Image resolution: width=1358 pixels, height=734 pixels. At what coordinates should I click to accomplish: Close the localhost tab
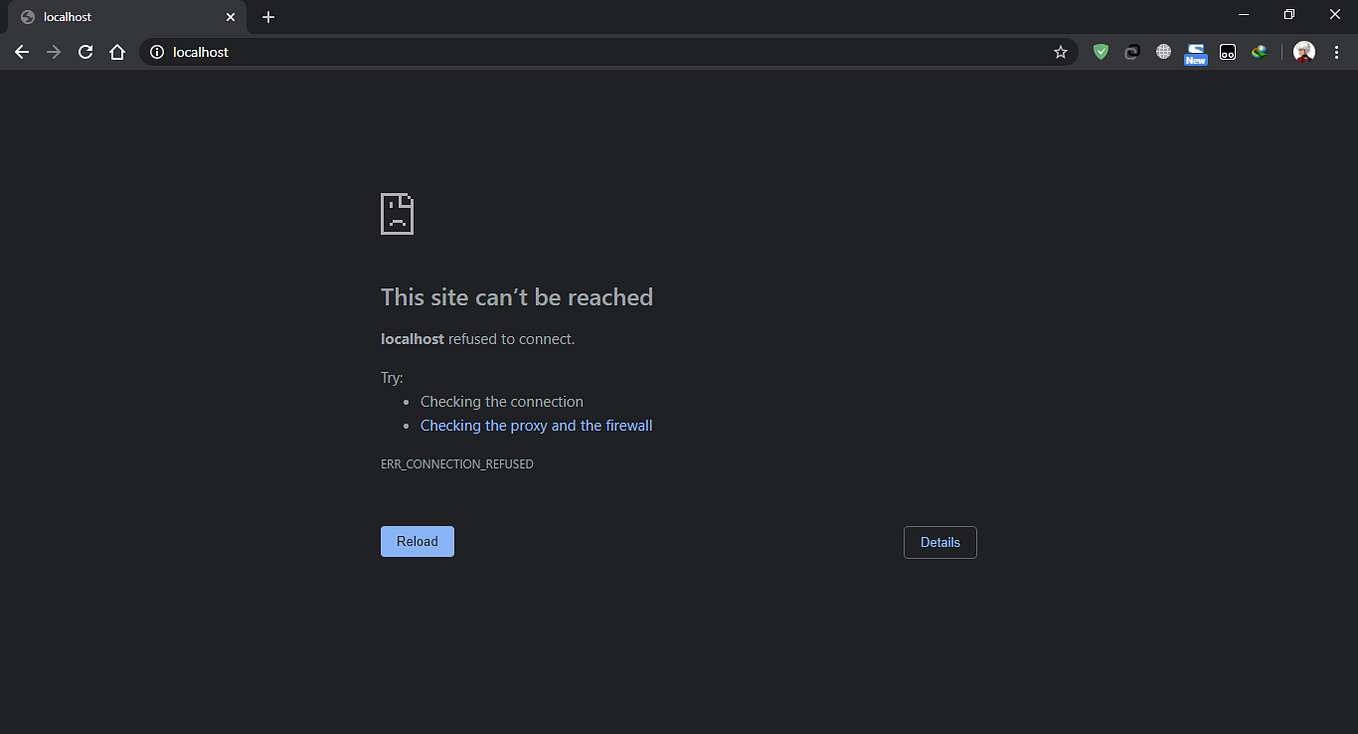click(230, 16)
